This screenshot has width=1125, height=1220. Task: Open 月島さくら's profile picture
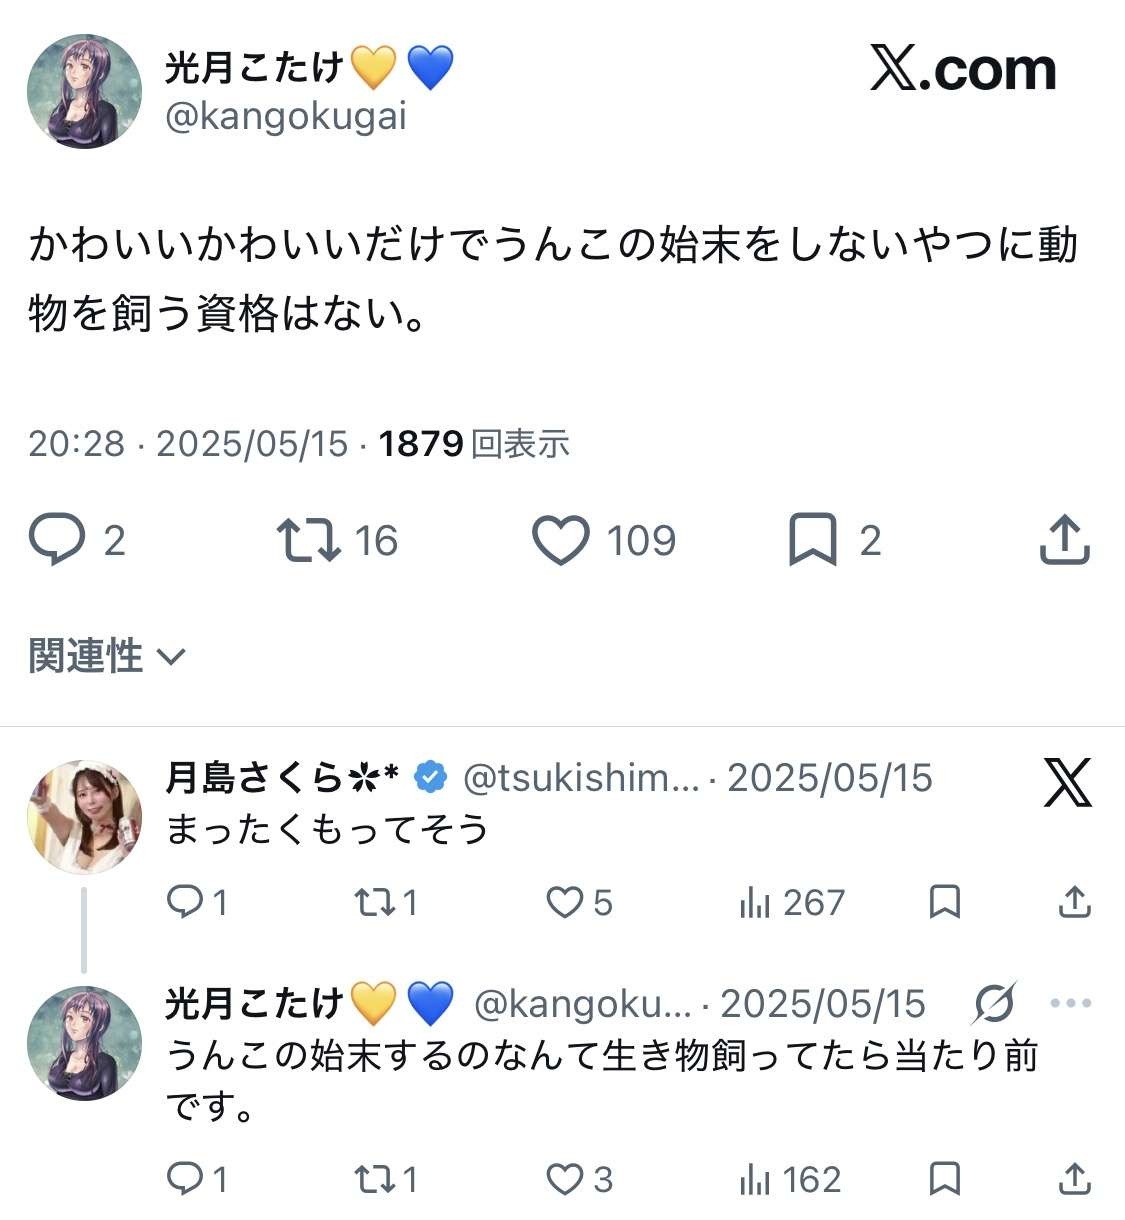point(84,817)
